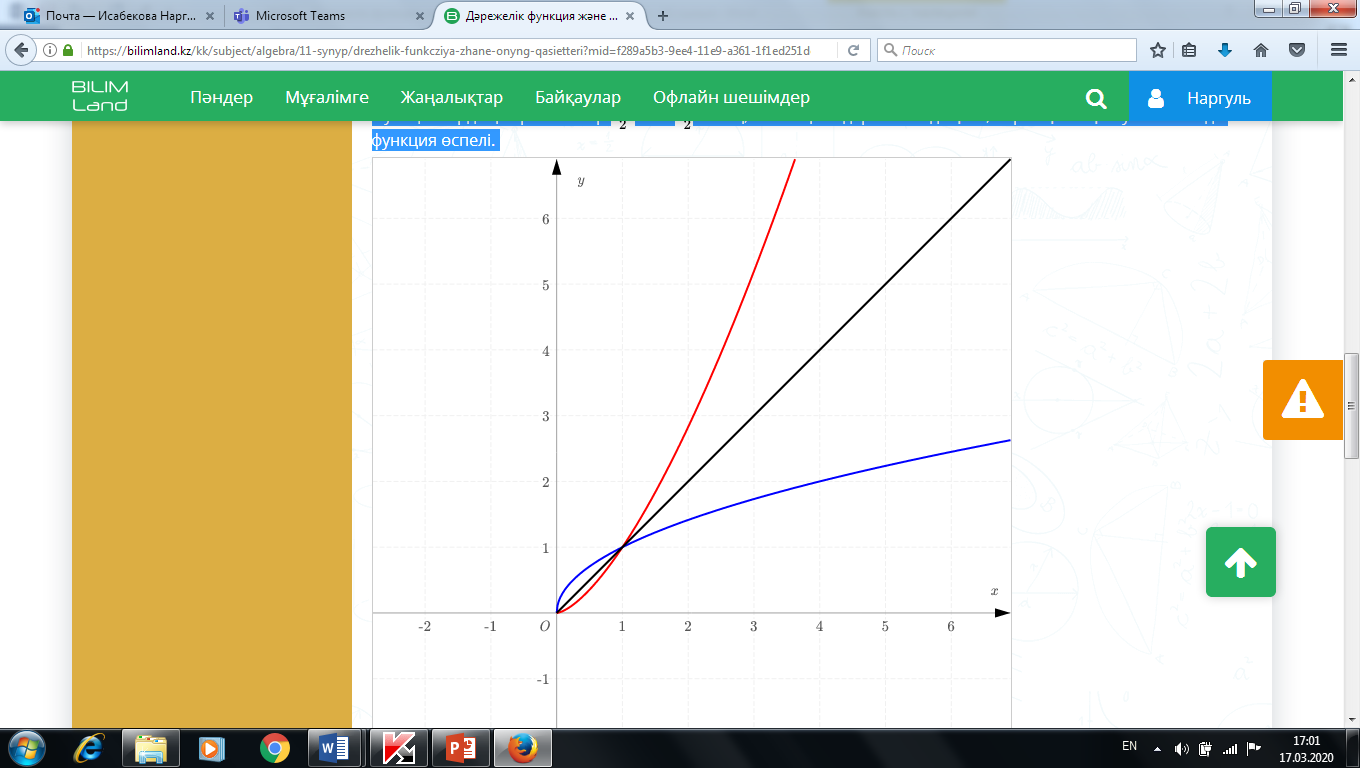Click the green padlock site security icon
This screenshot has height=768, width=1360.
(68, 50)
